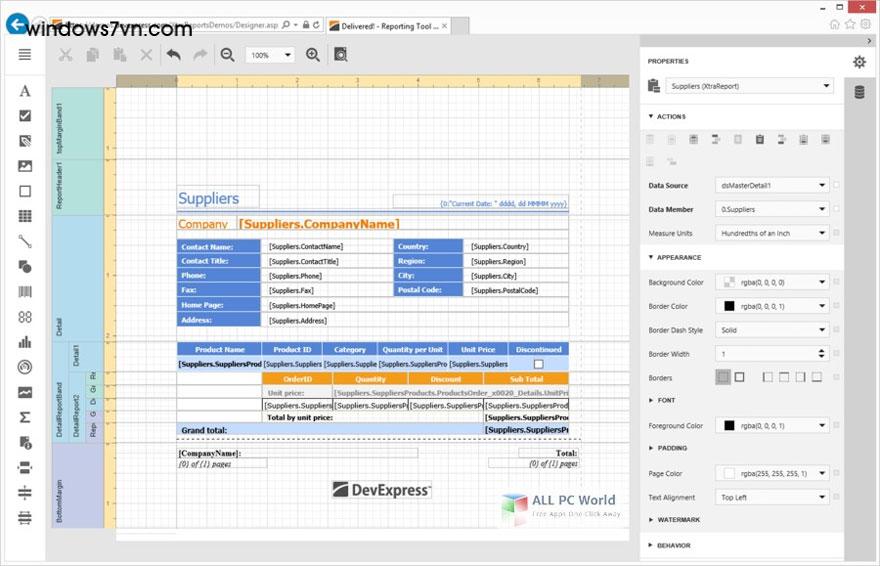Select the Label text tool
The width and height of the screenshot is (880, 566).
point(25,91)
